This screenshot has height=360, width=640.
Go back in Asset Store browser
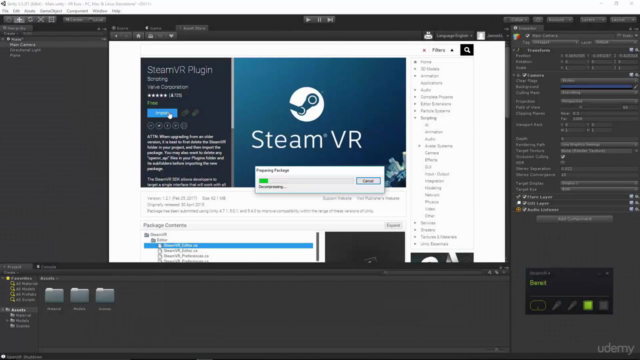point(116,36)
